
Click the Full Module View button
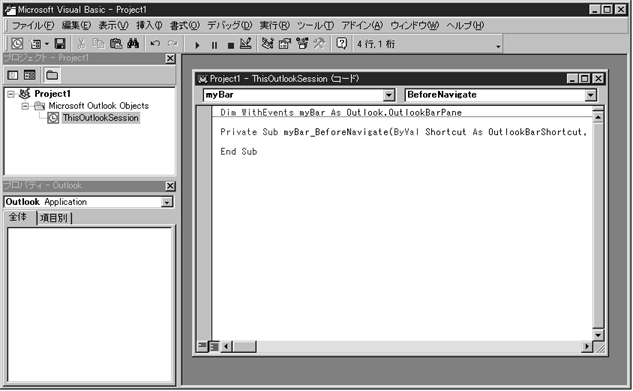[x=214, y=346]
